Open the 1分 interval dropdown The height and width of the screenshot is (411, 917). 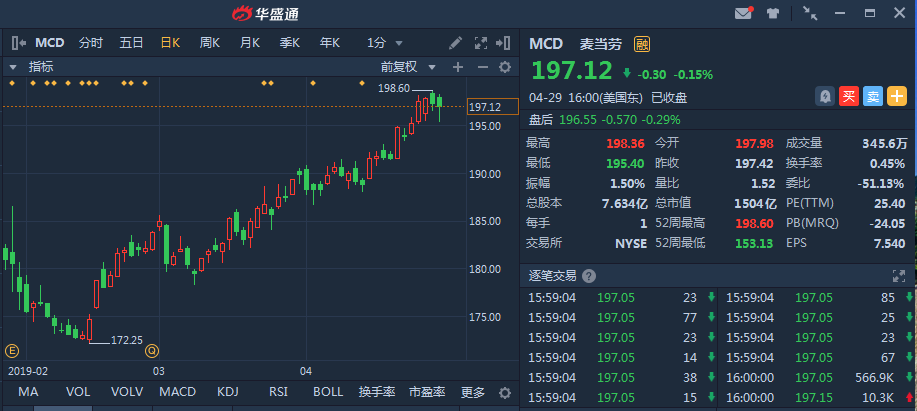click(x=385, y=43)
